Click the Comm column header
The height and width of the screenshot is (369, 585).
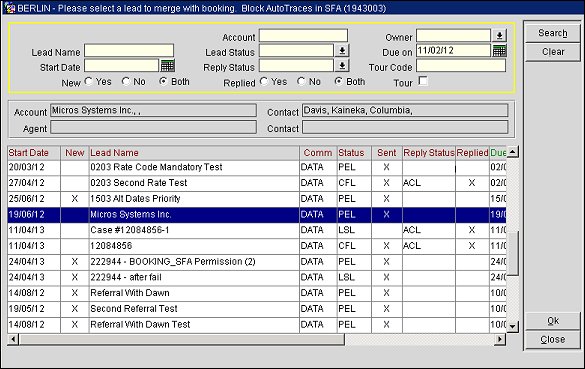click(x=318, y=153)
